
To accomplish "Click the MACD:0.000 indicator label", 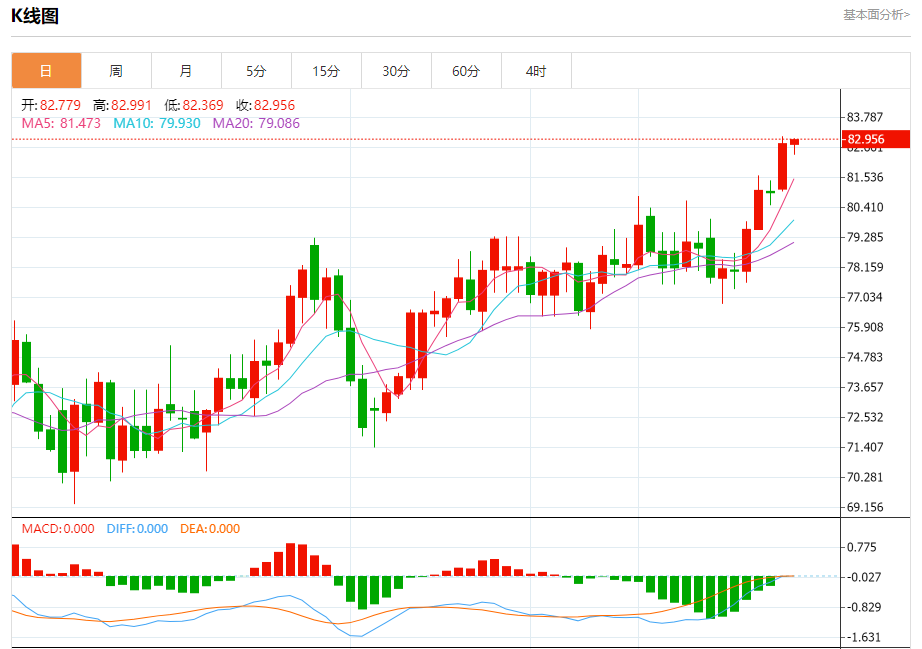I will tap(58, 528).
